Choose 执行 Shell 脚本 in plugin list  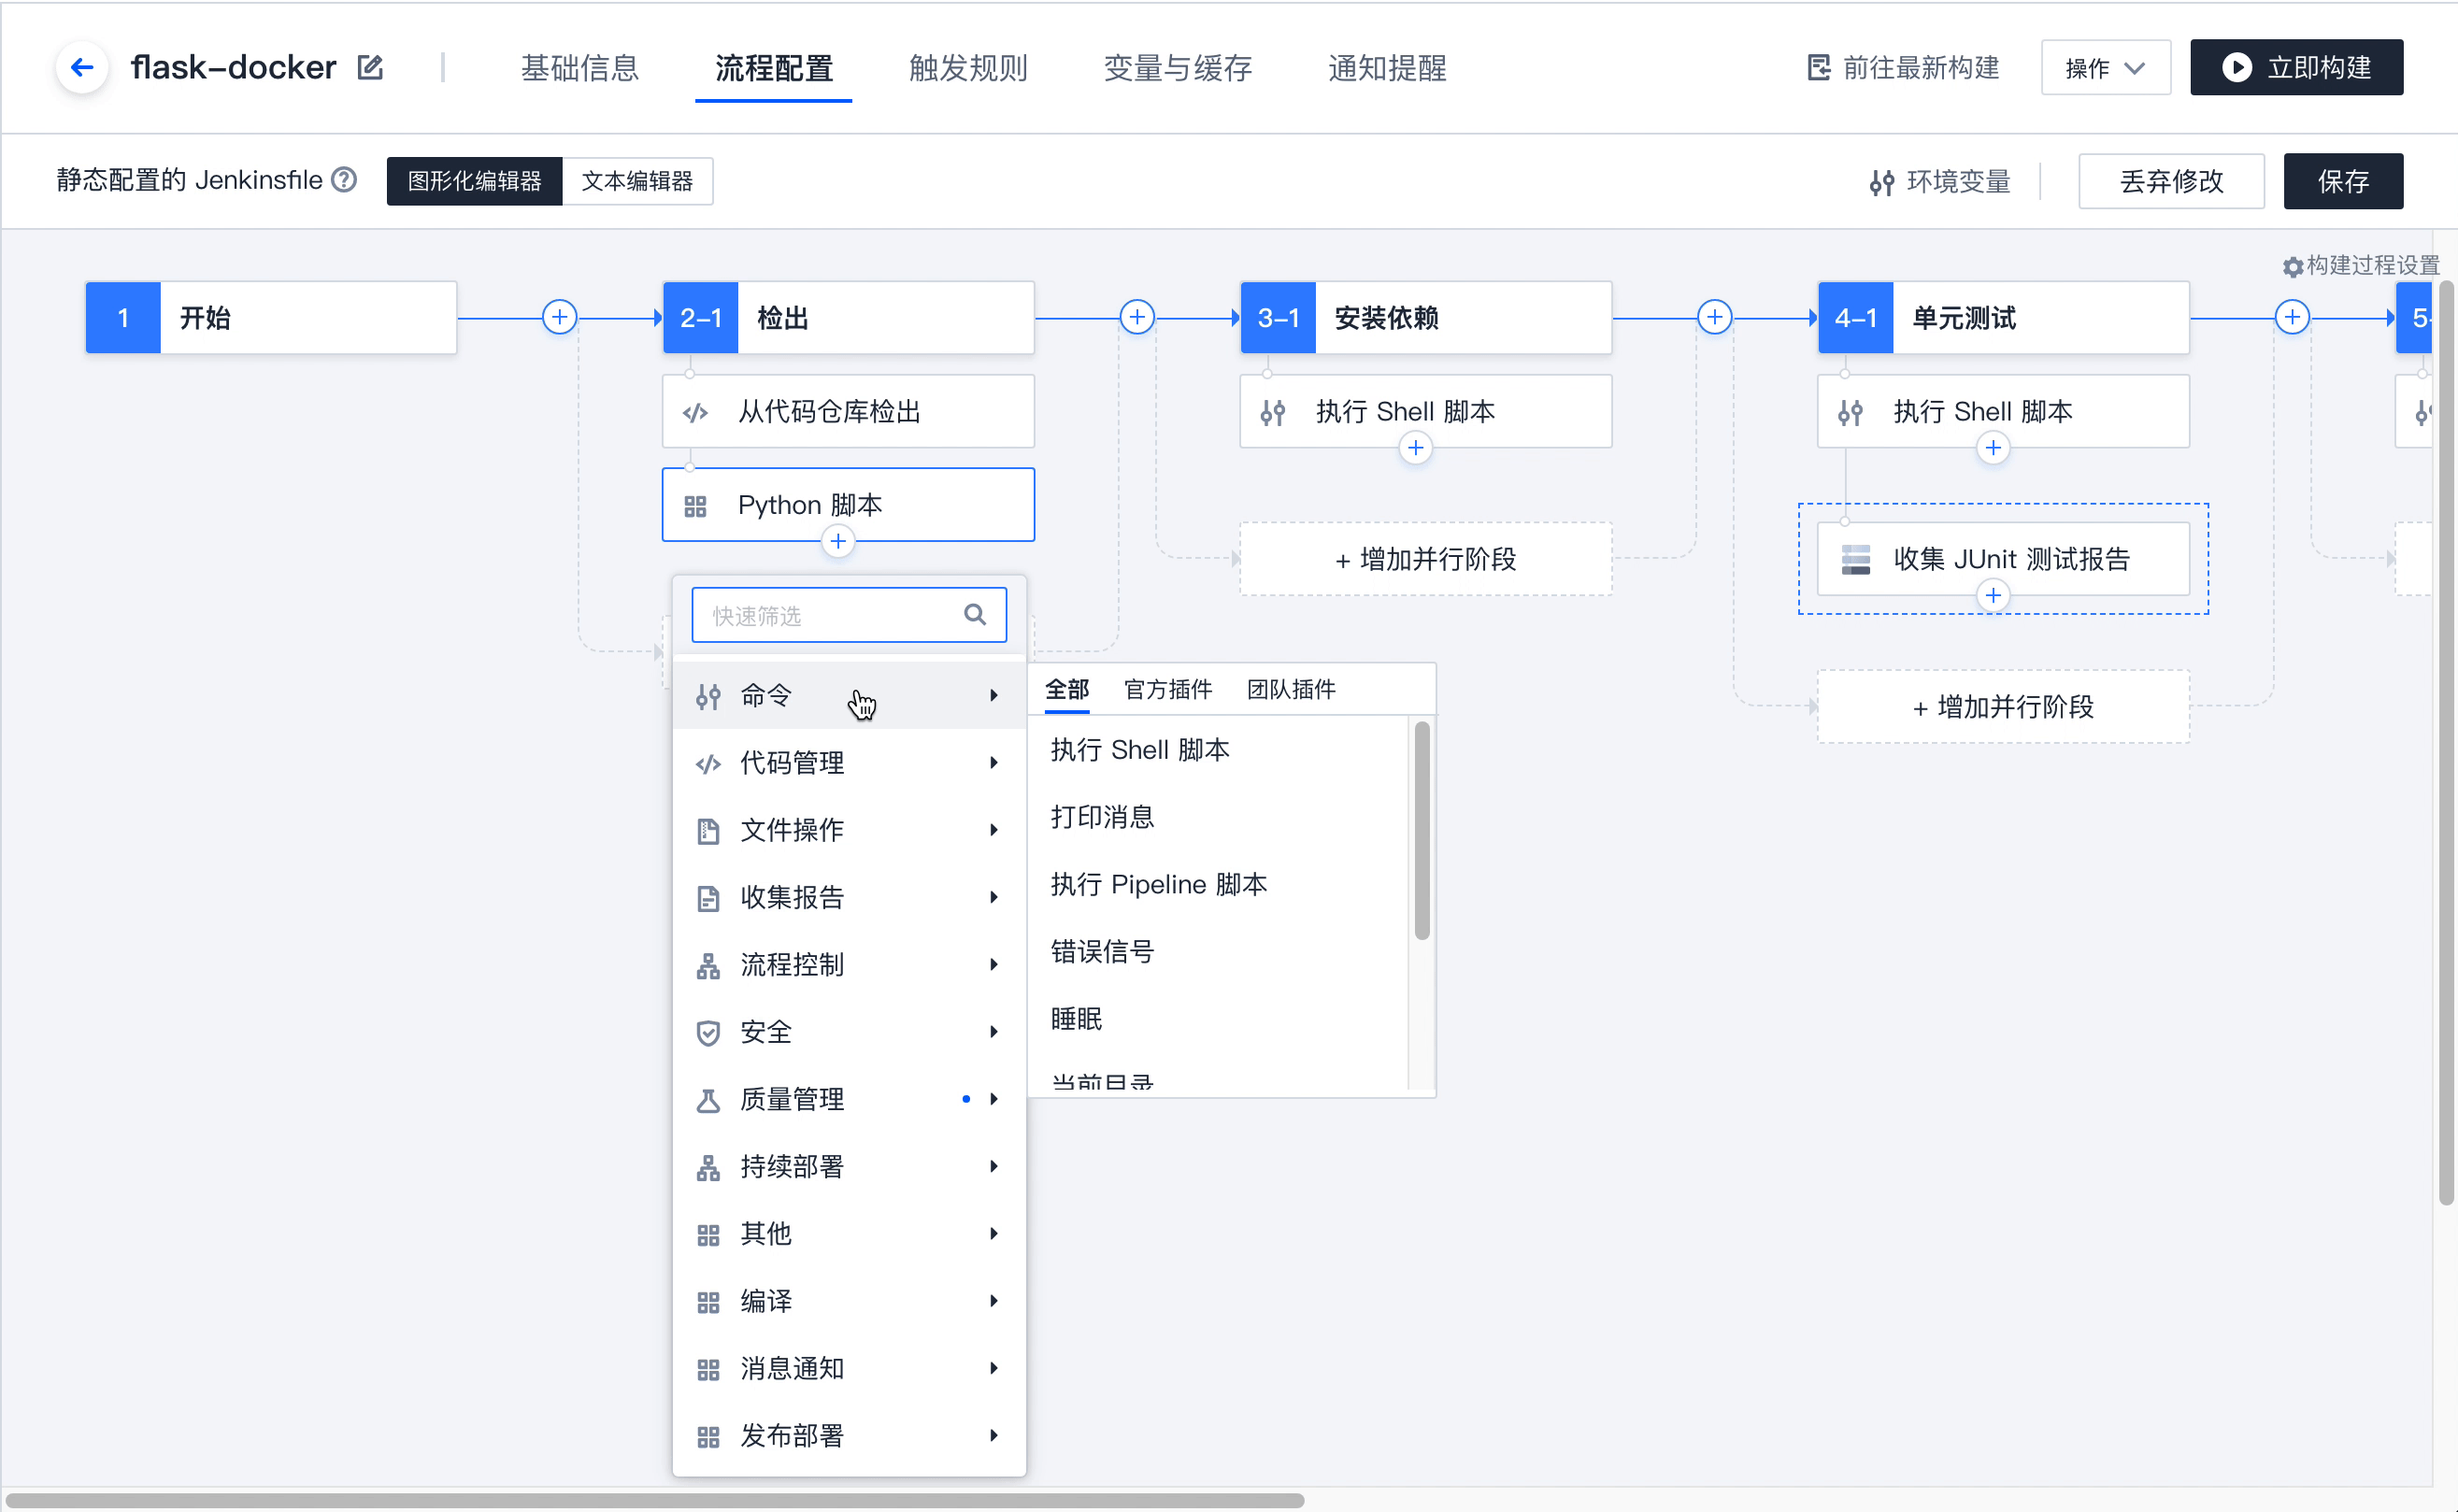point(1140,750)
